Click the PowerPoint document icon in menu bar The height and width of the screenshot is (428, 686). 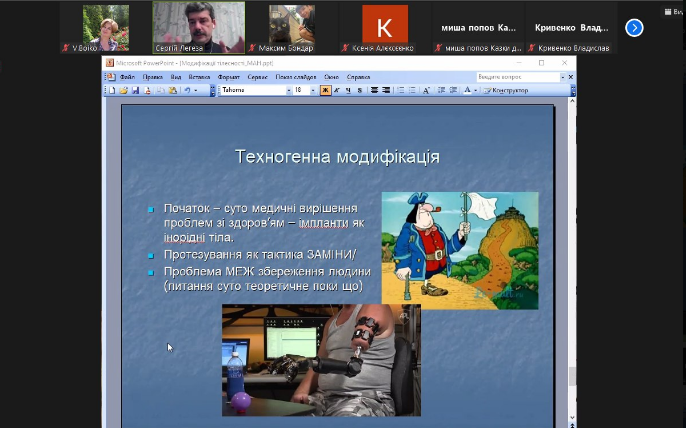pos(112,77)
